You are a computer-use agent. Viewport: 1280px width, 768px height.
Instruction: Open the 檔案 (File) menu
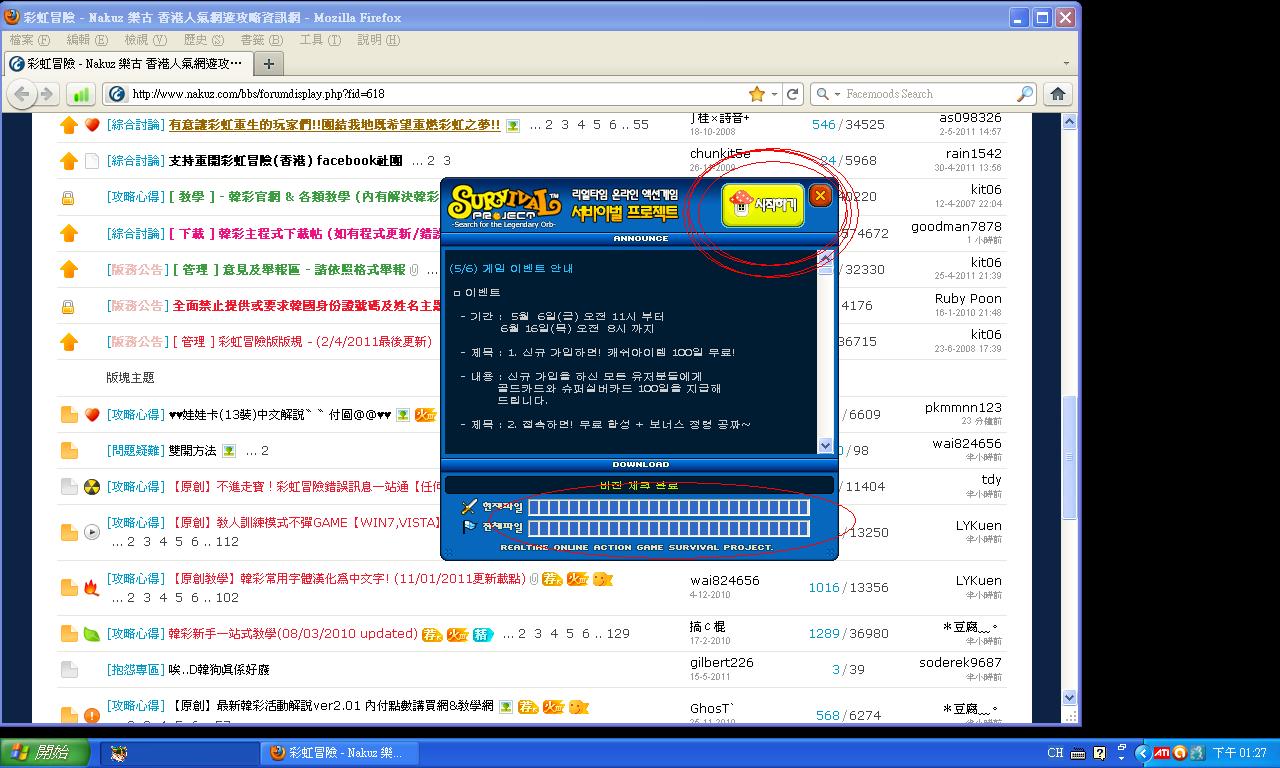click(29, 40)
